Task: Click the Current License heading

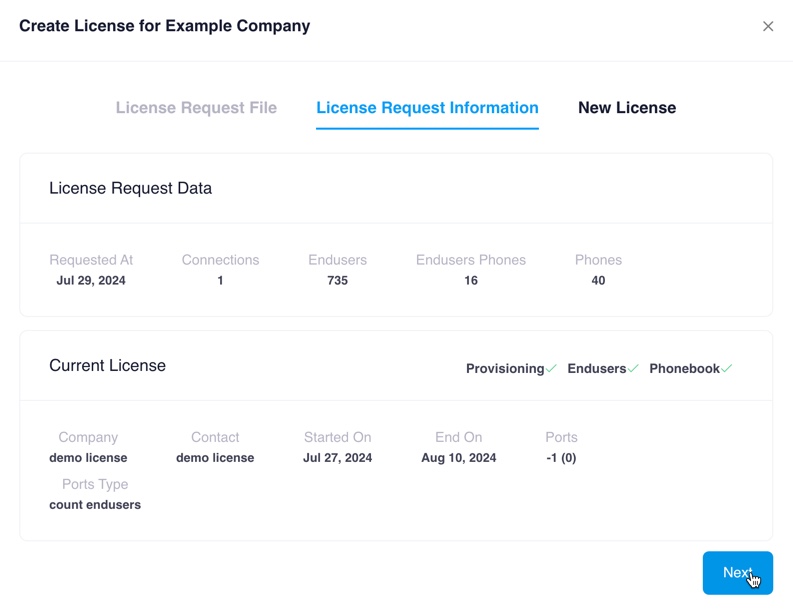Action: (107, 366)
